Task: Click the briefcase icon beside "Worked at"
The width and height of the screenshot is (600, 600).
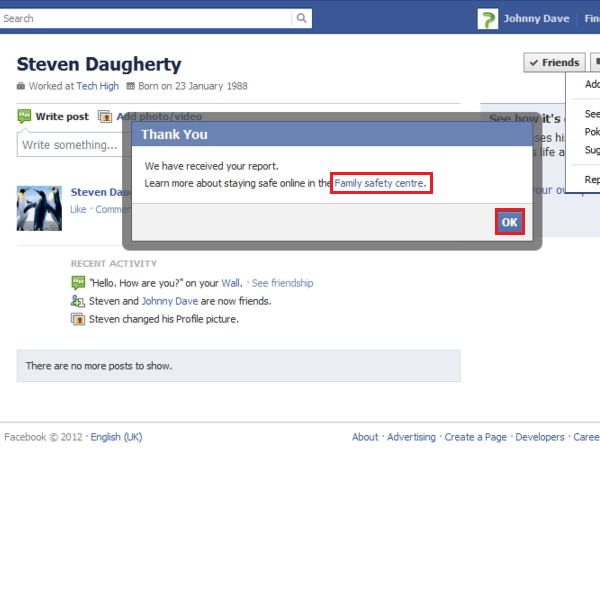Action: coord(21,86)
